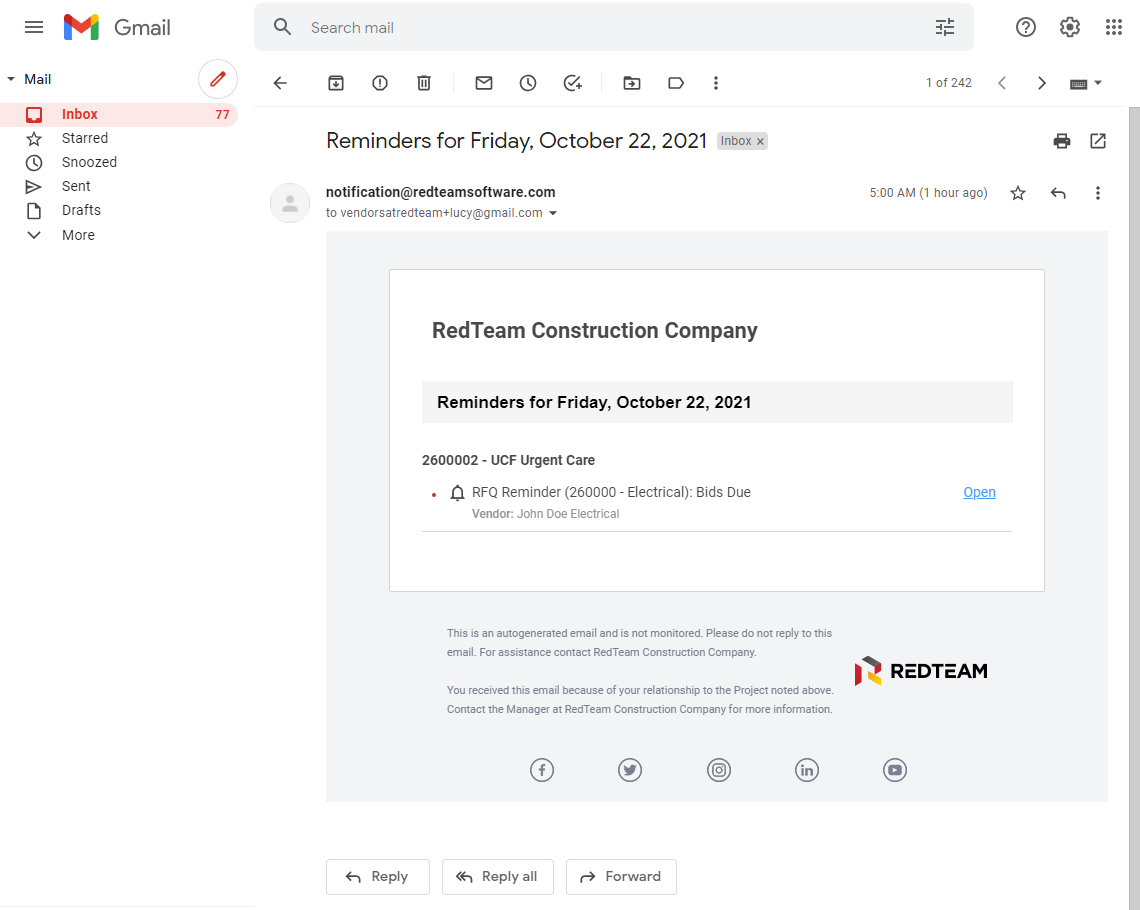1140x910 pixels.
Task: Go to the older email arrow
Action: tap(1041, 83)
